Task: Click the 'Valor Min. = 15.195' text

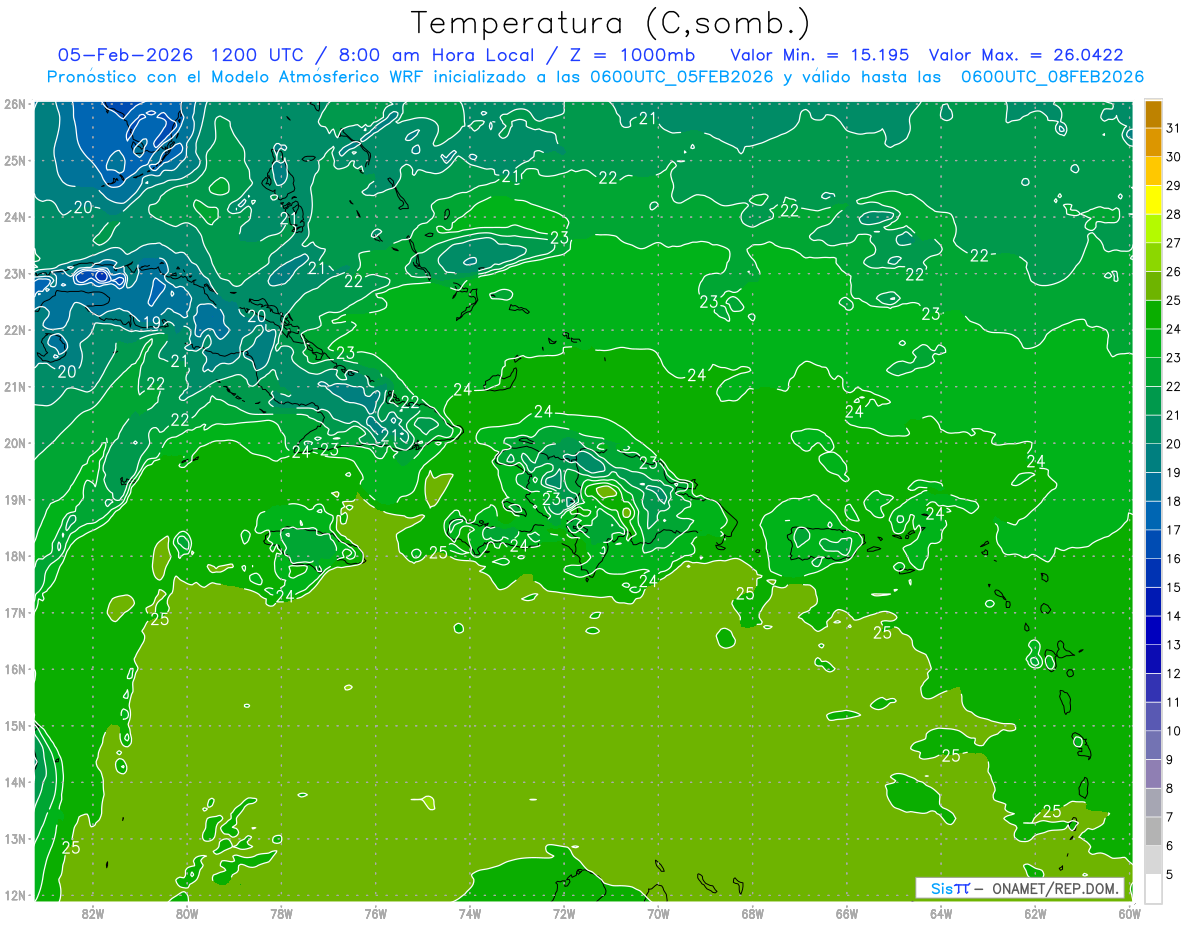Action: click(820, 54)
